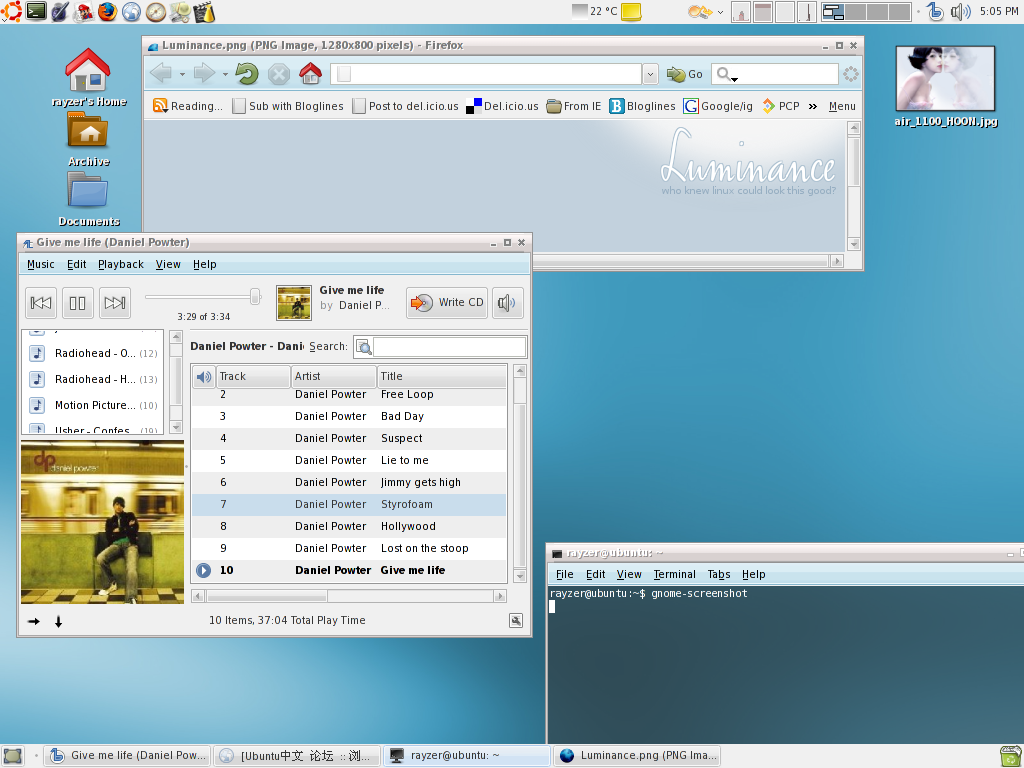Viewport: 1024px width, 768px height.
Task: Select the song Hollywood
Action: coord(349,526)
